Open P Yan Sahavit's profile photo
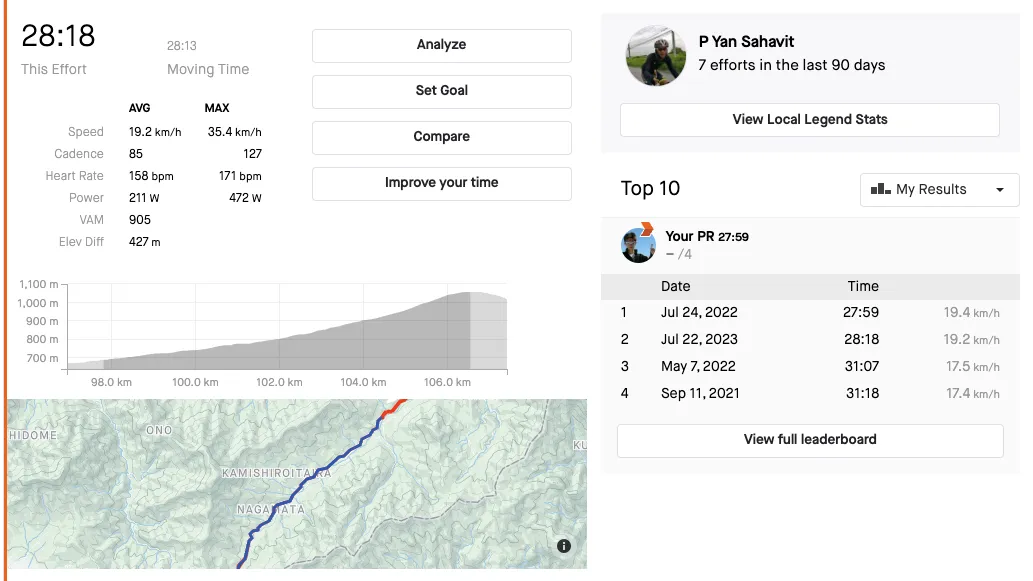Screen dimensions: 1033x581 [x=656, y=56]
